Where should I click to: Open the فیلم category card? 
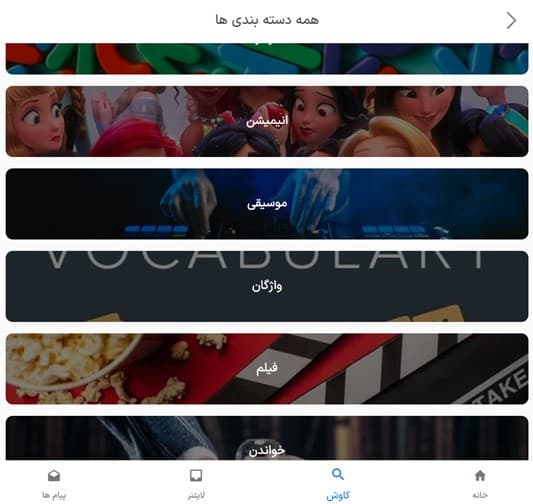[x=267, y=369]
